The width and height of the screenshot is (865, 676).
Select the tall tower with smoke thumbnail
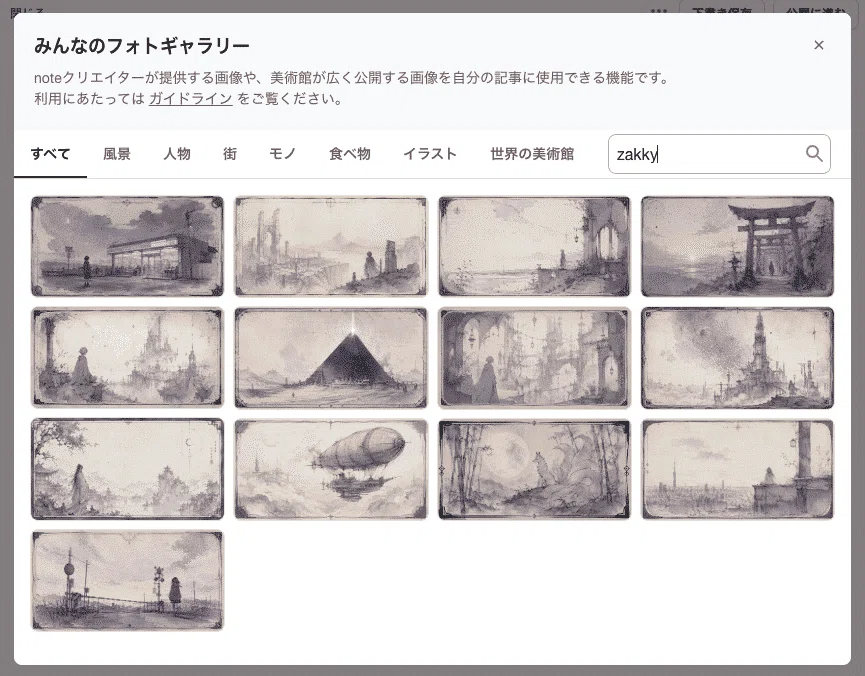tap(738, 358)
